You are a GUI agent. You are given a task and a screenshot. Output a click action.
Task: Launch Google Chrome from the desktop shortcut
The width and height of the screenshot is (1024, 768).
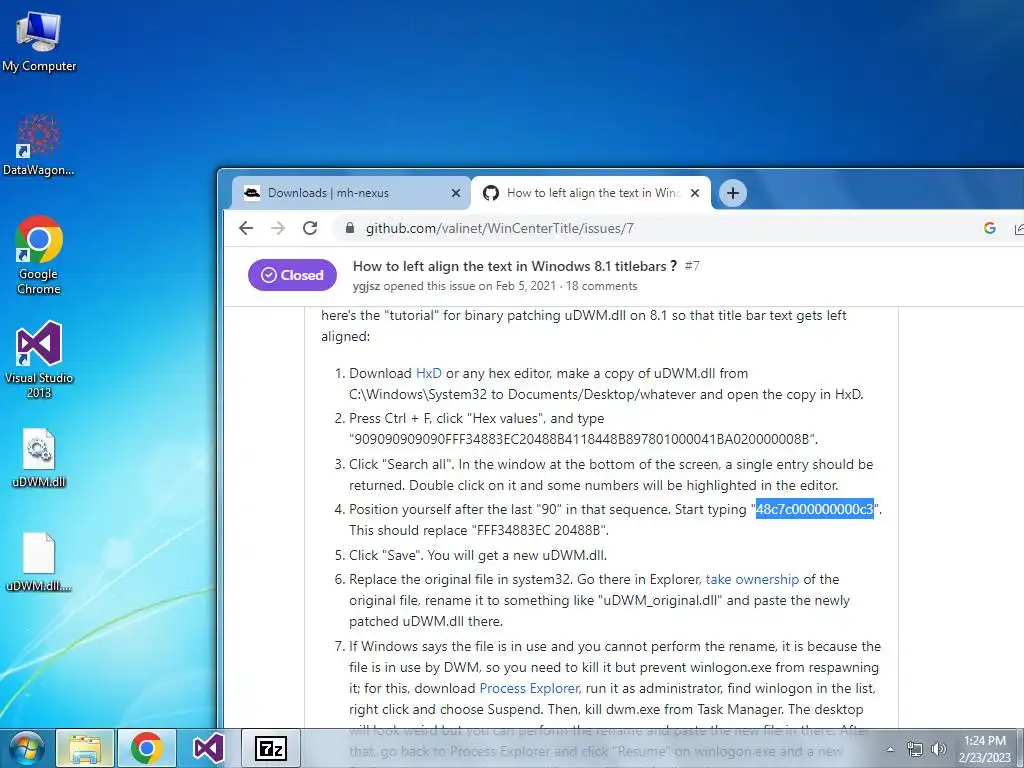(x=39, y=255)
